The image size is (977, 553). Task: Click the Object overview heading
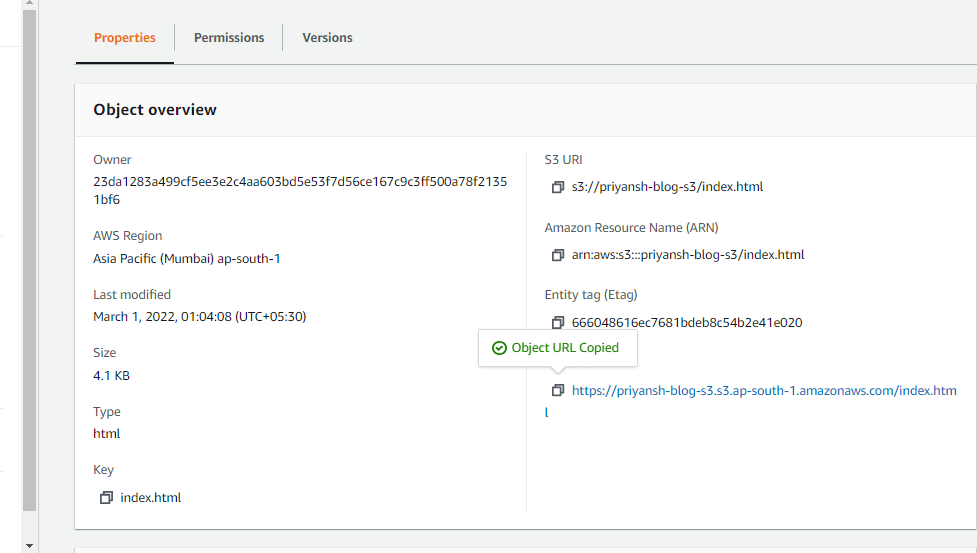(x=155, y=110)
